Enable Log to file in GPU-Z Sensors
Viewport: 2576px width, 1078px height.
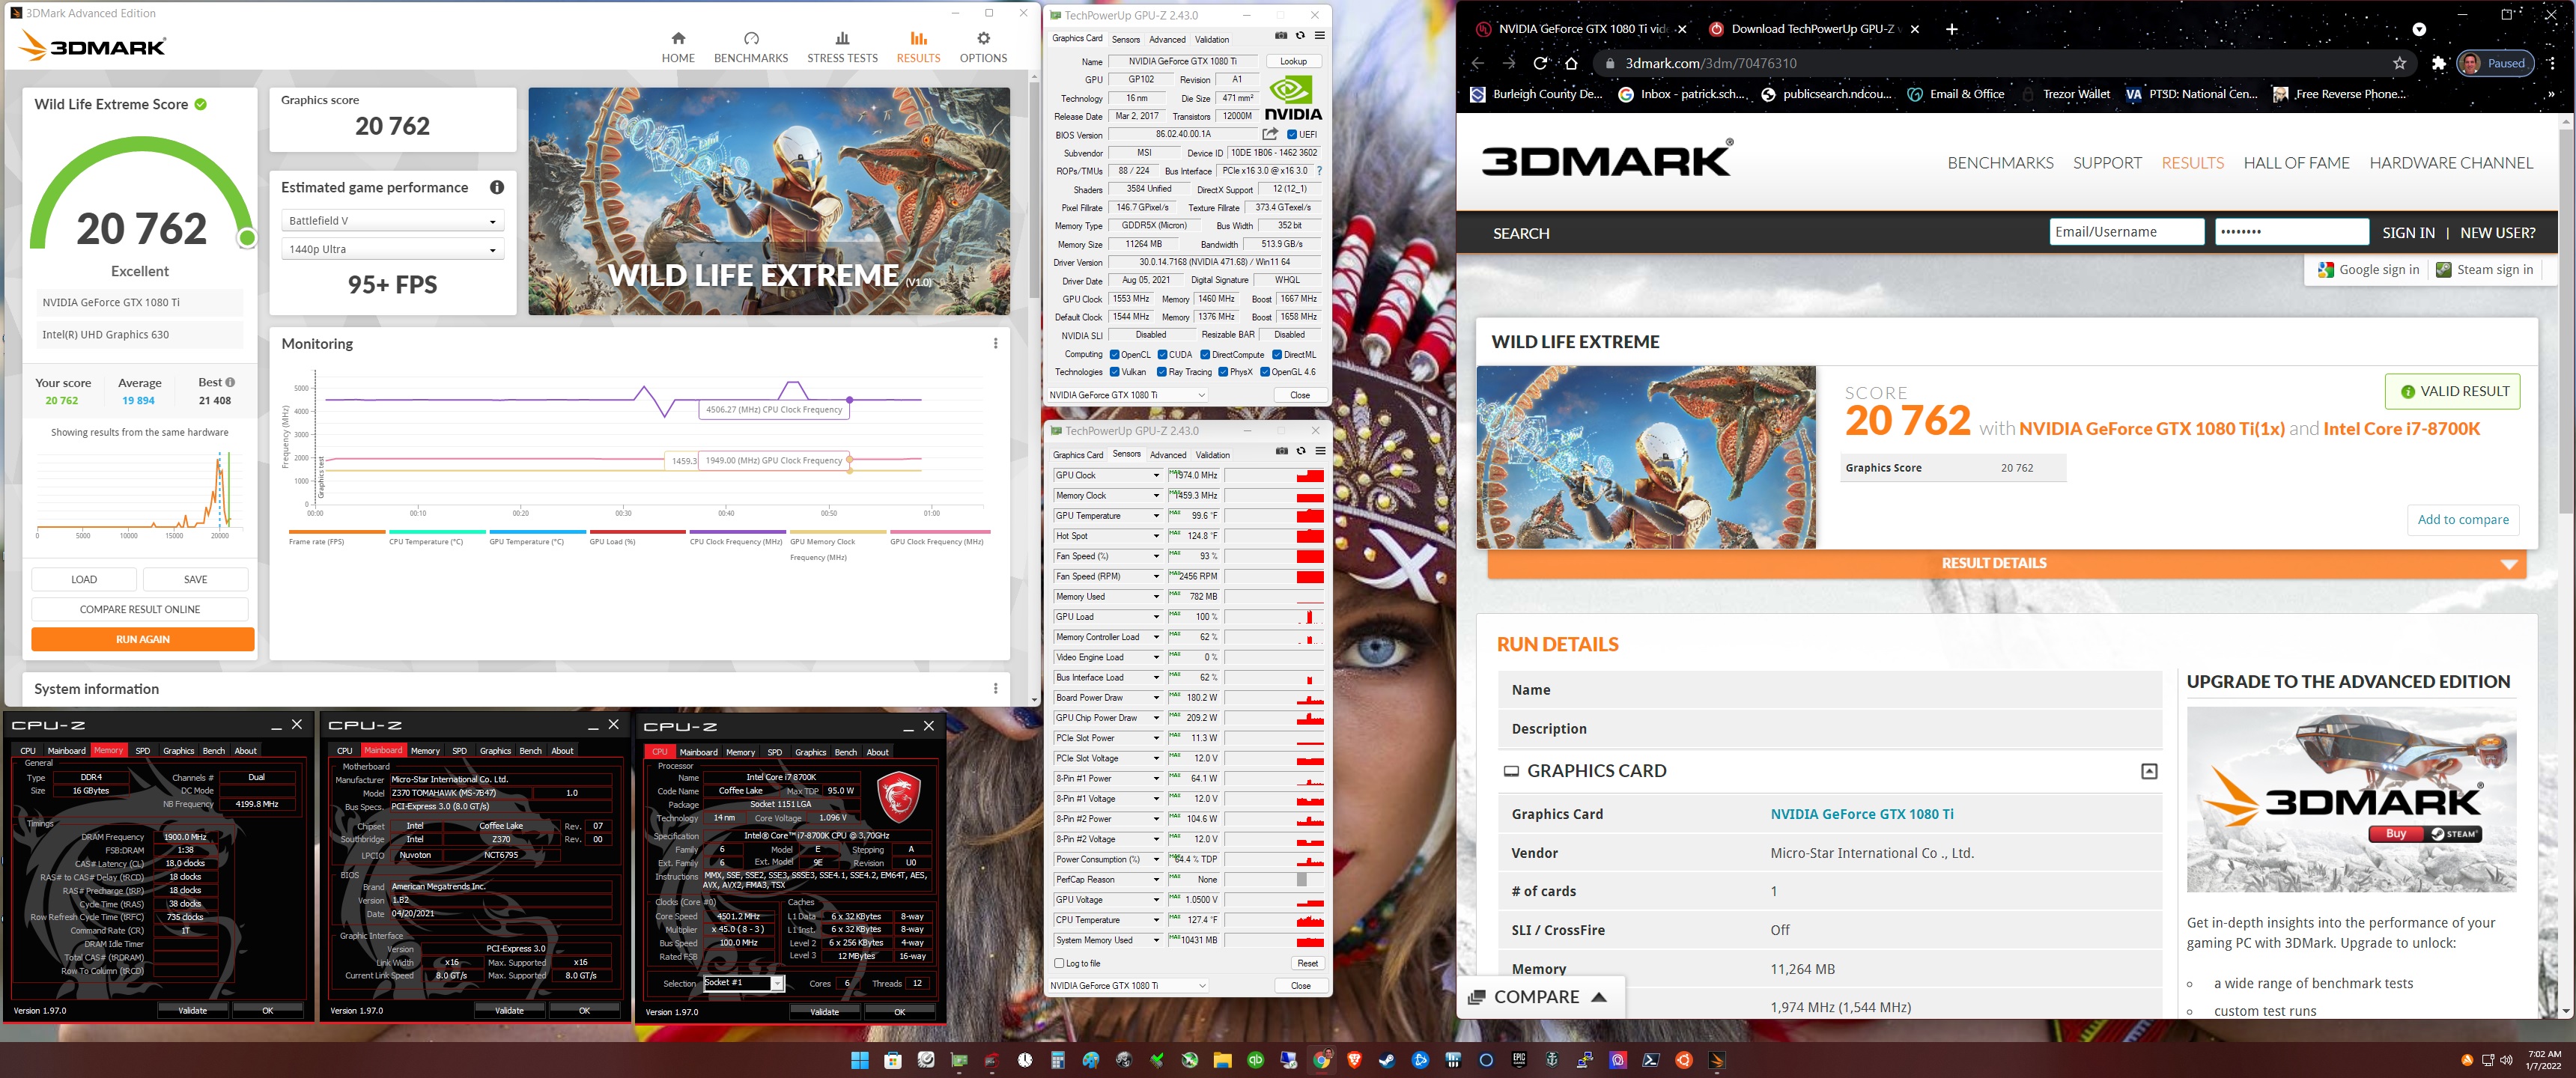click(1059, 963)
